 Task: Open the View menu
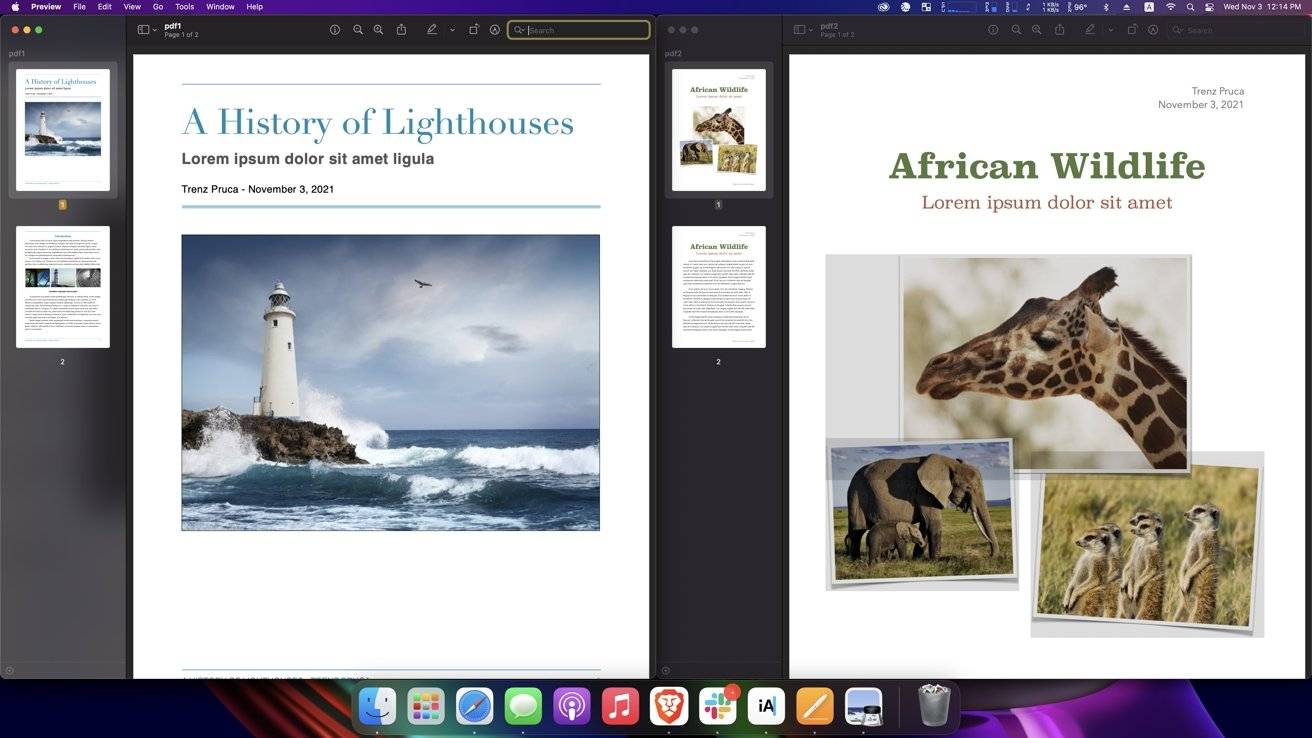click(131, 6)
